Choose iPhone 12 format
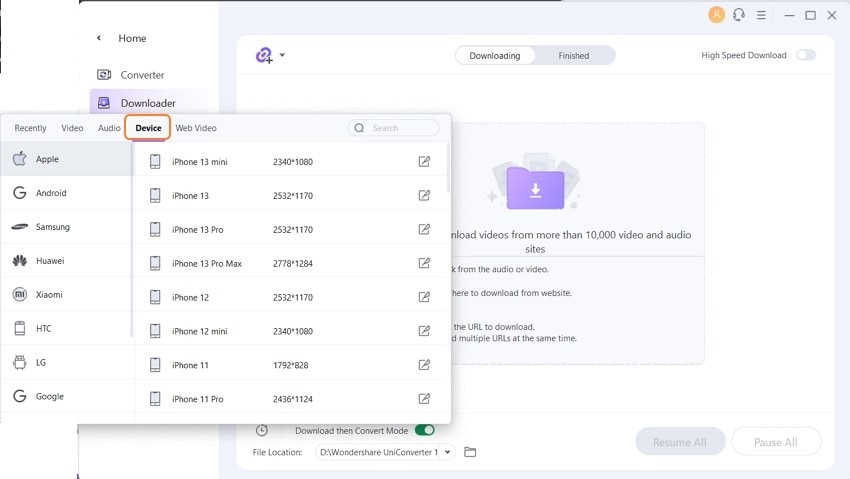Image resolution: width=850 pixels, height=479 pixels. tap(291, 297)
